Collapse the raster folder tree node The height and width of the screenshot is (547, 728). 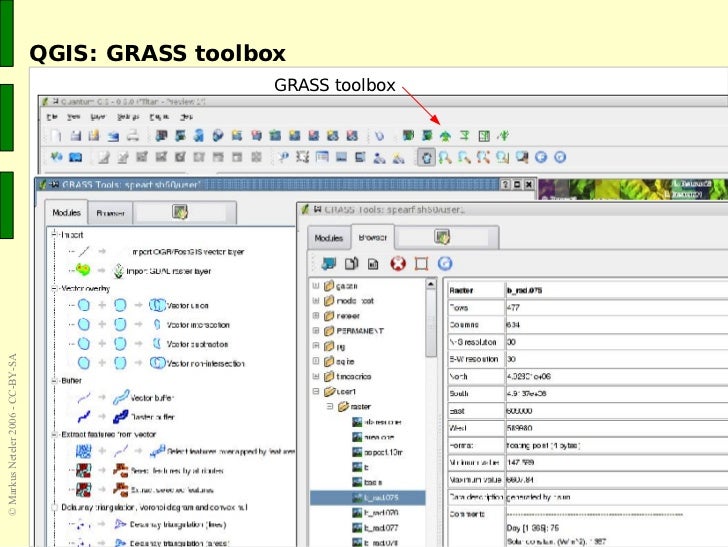(330, 406)
